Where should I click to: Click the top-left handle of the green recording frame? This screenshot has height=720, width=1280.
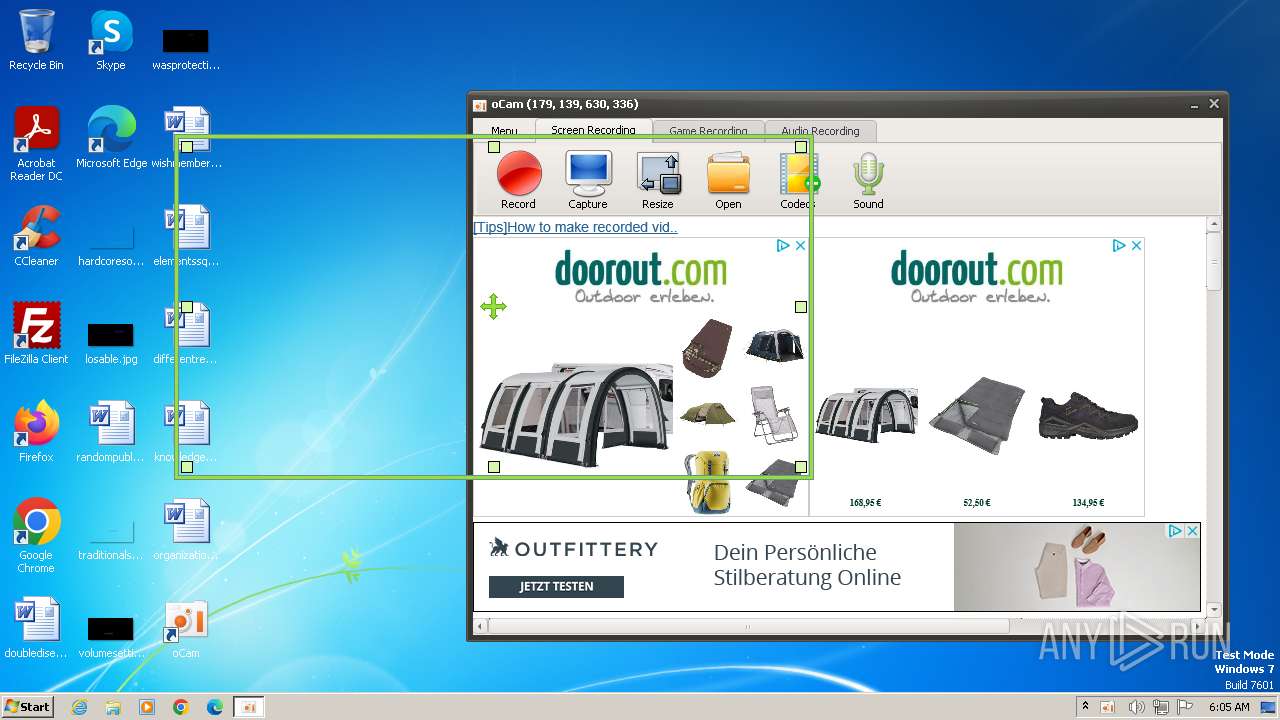(x=186, y=147)
